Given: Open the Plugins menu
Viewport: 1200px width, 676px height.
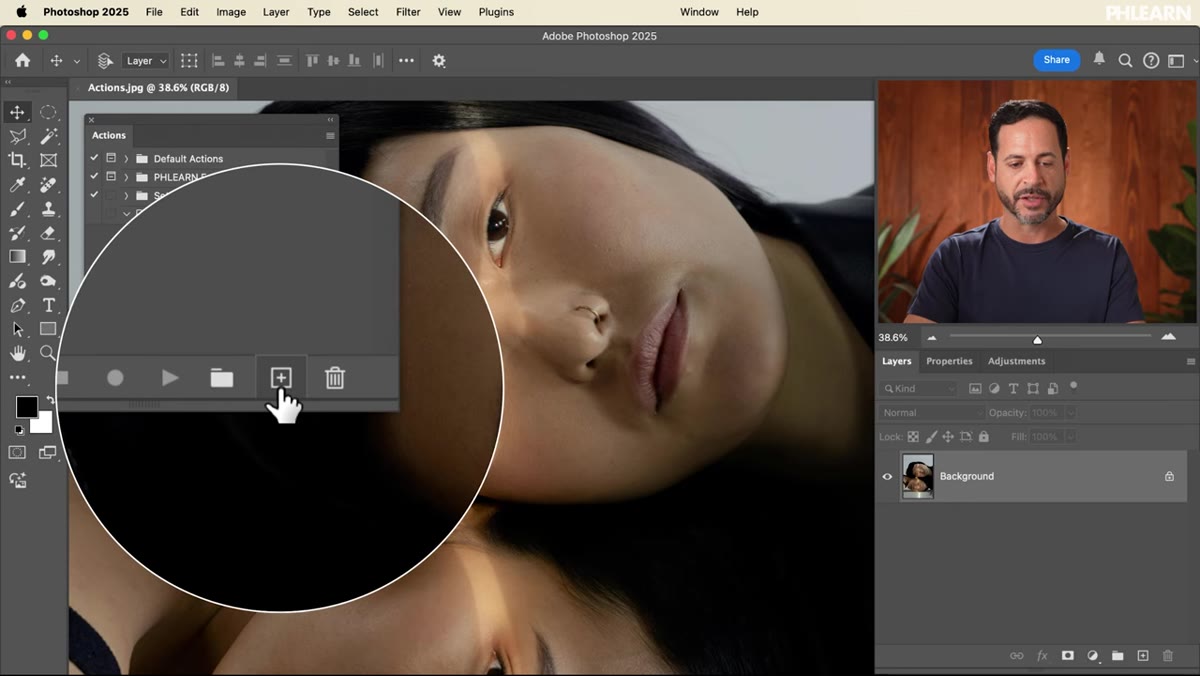Looking at the screenshot, I should [496, 12].
